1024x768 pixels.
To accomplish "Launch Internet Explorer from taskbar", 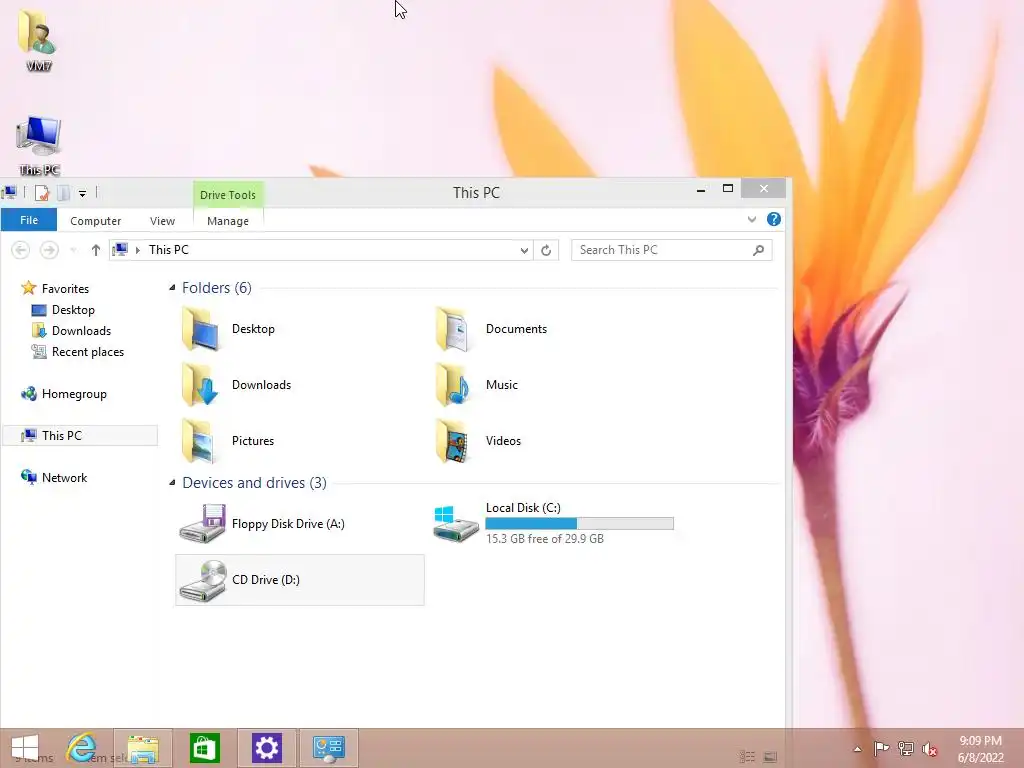I will pyautogui.click(x=82, y=748).
